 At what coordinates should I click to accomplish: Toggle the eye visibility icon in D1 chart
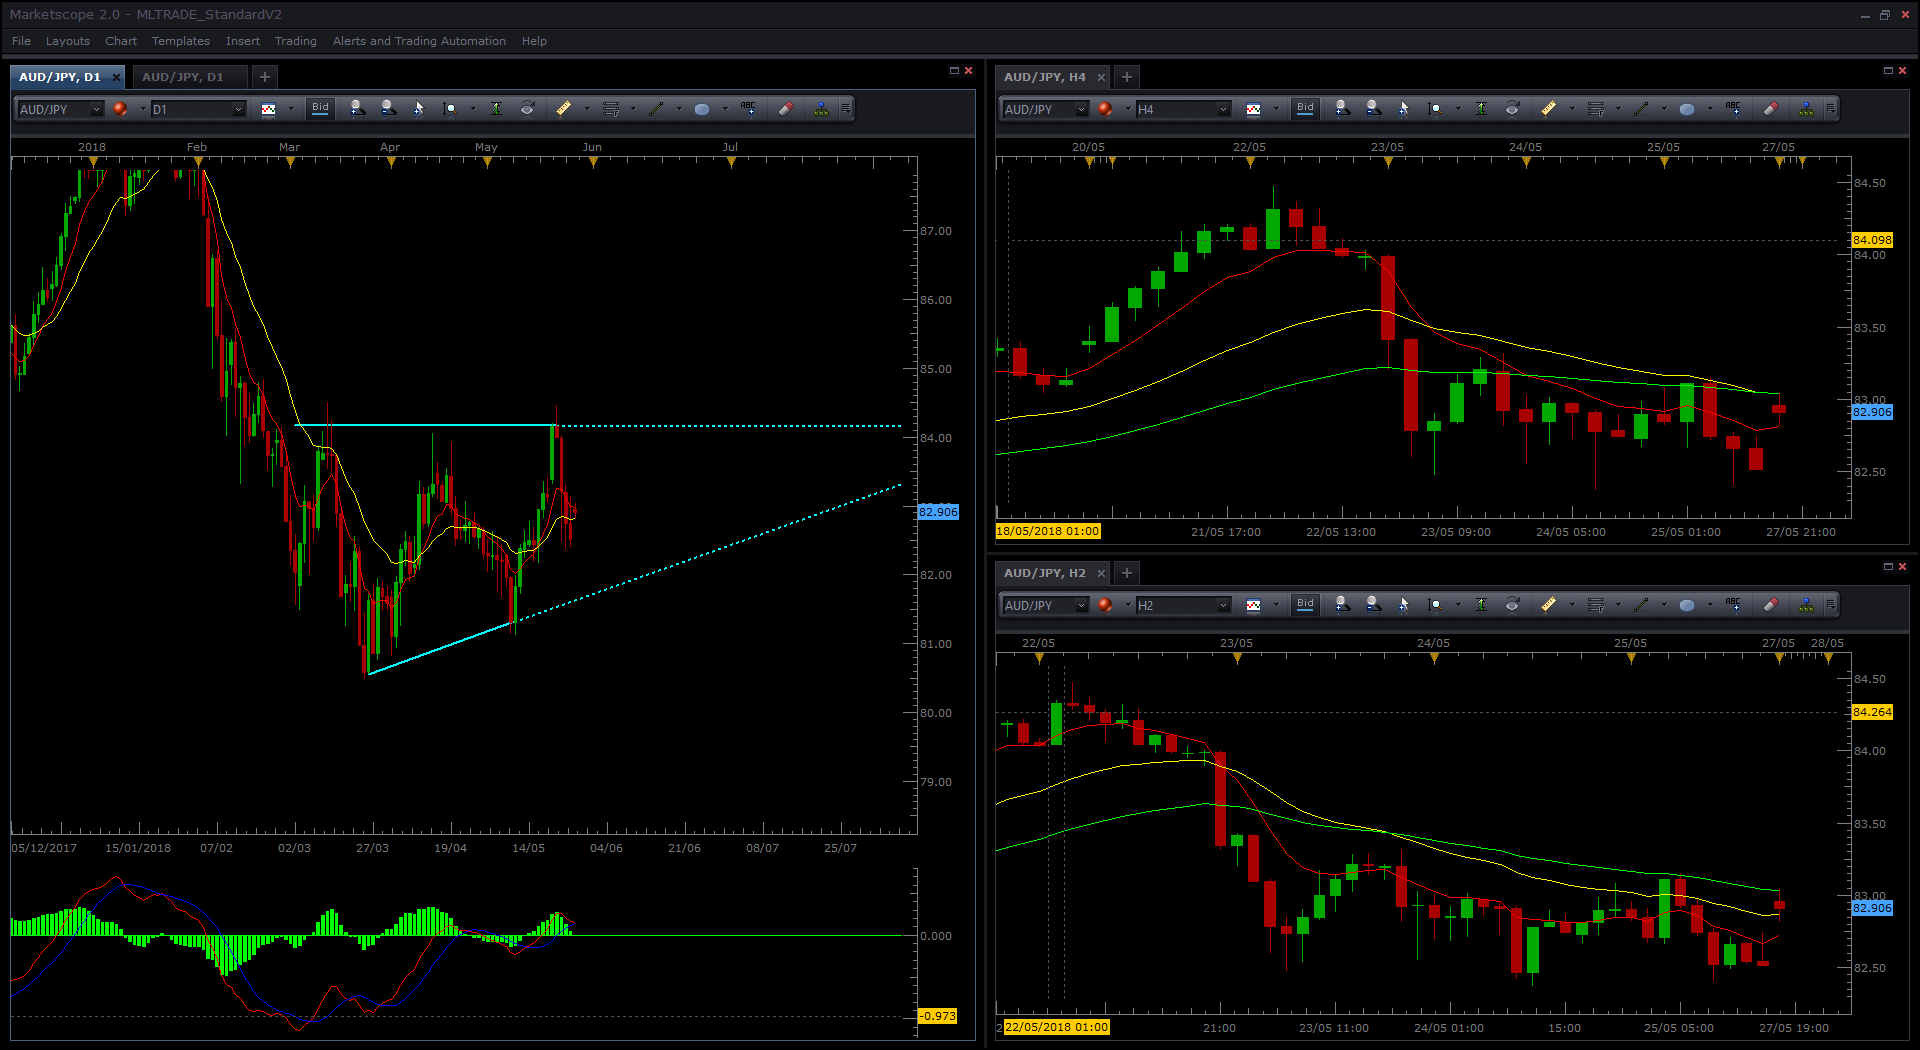click(527, 109)
